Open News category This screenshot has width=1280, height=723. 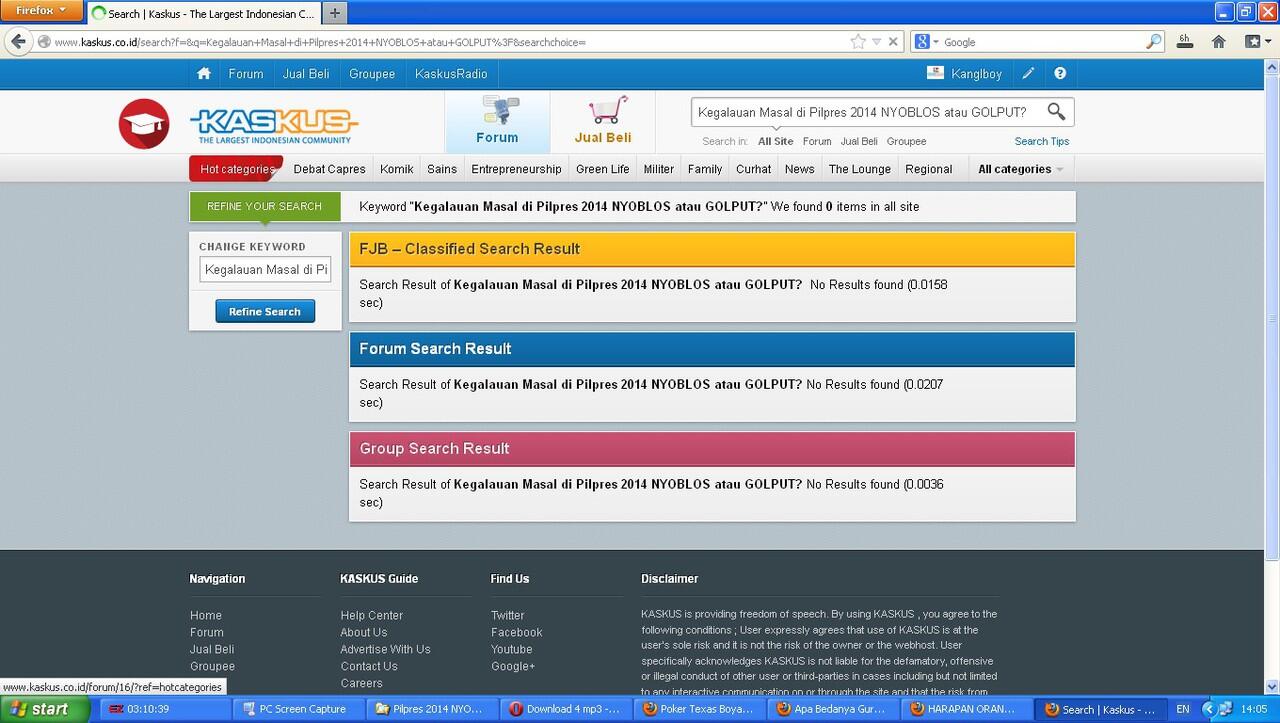800,169
